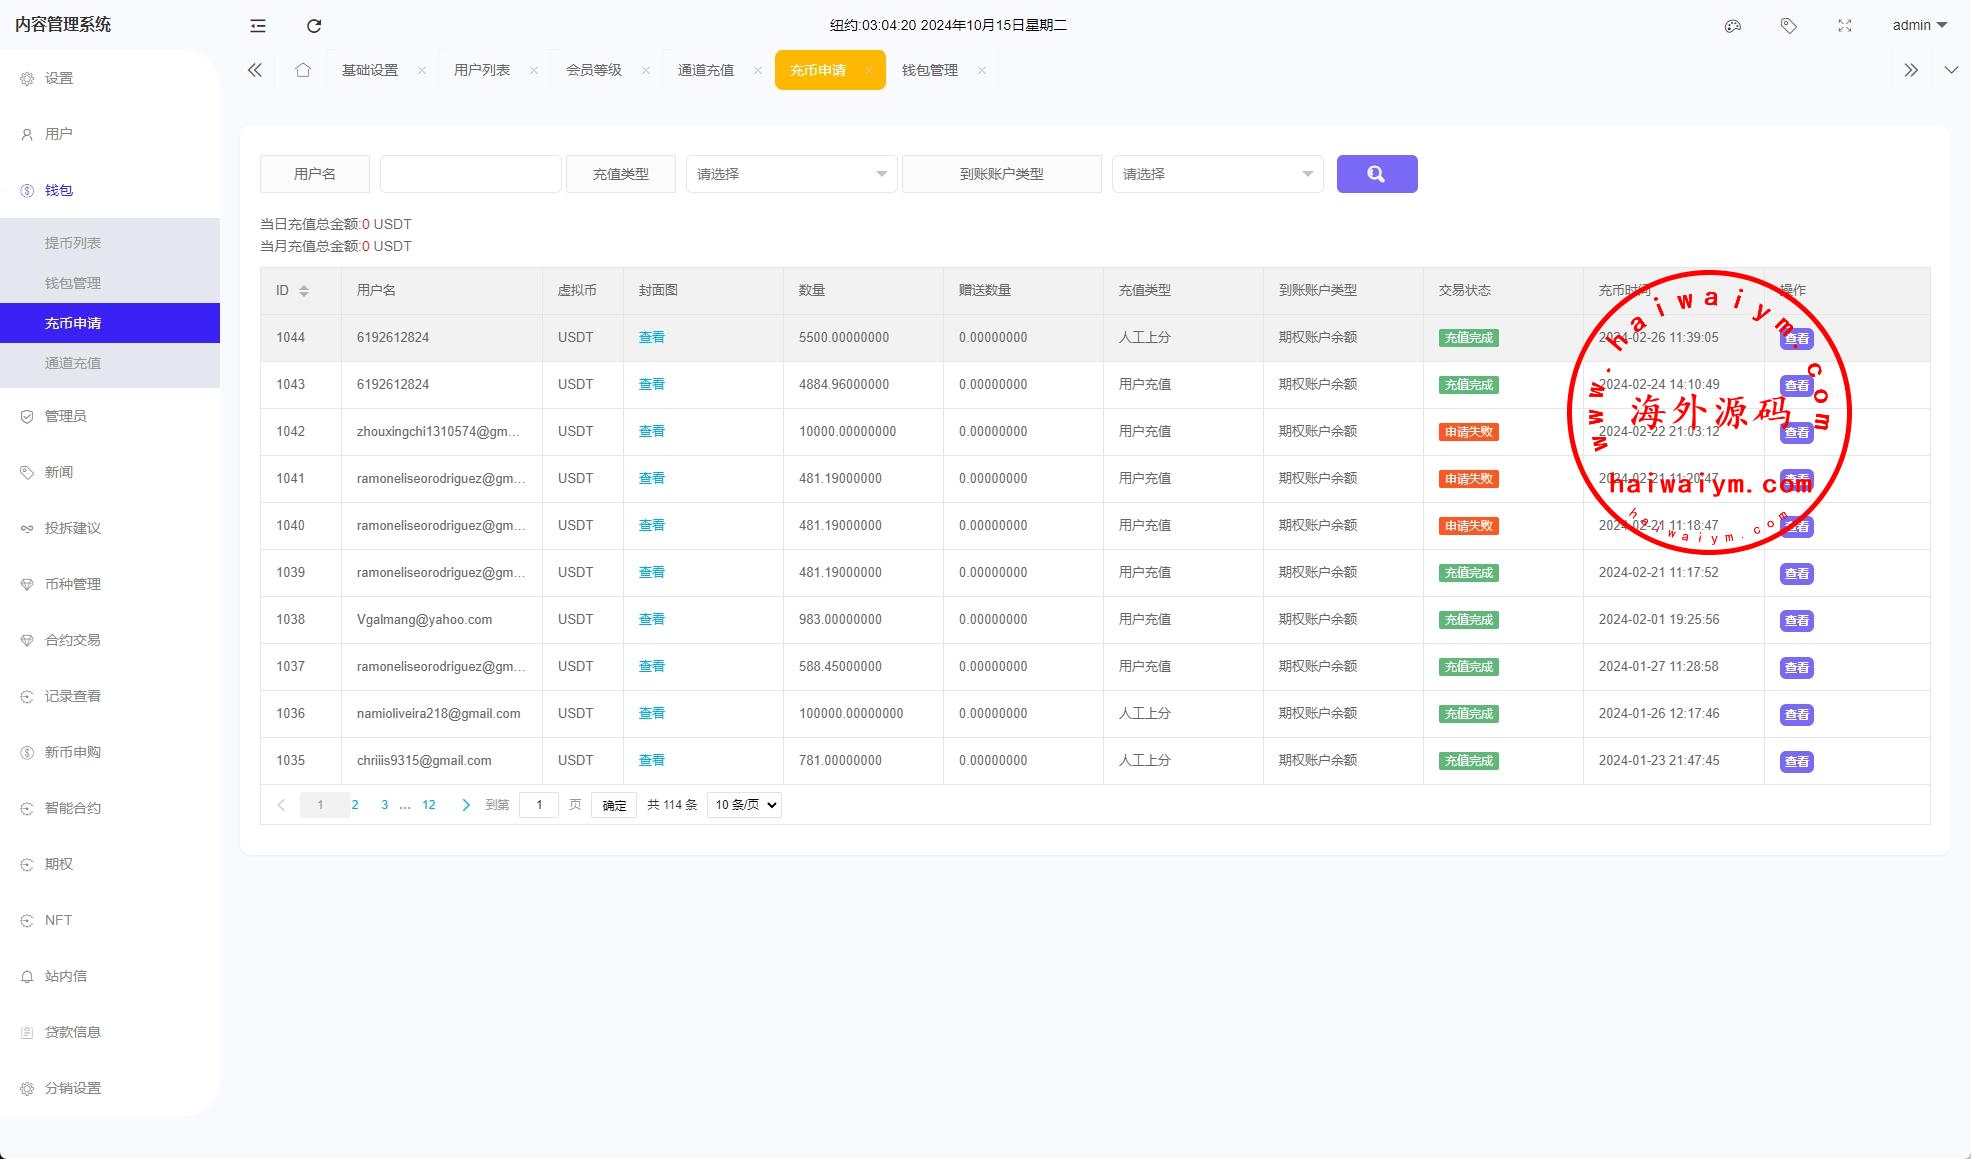Sort the table by ID column
Screen dimensions: 1971x1159
click(304, 291)
